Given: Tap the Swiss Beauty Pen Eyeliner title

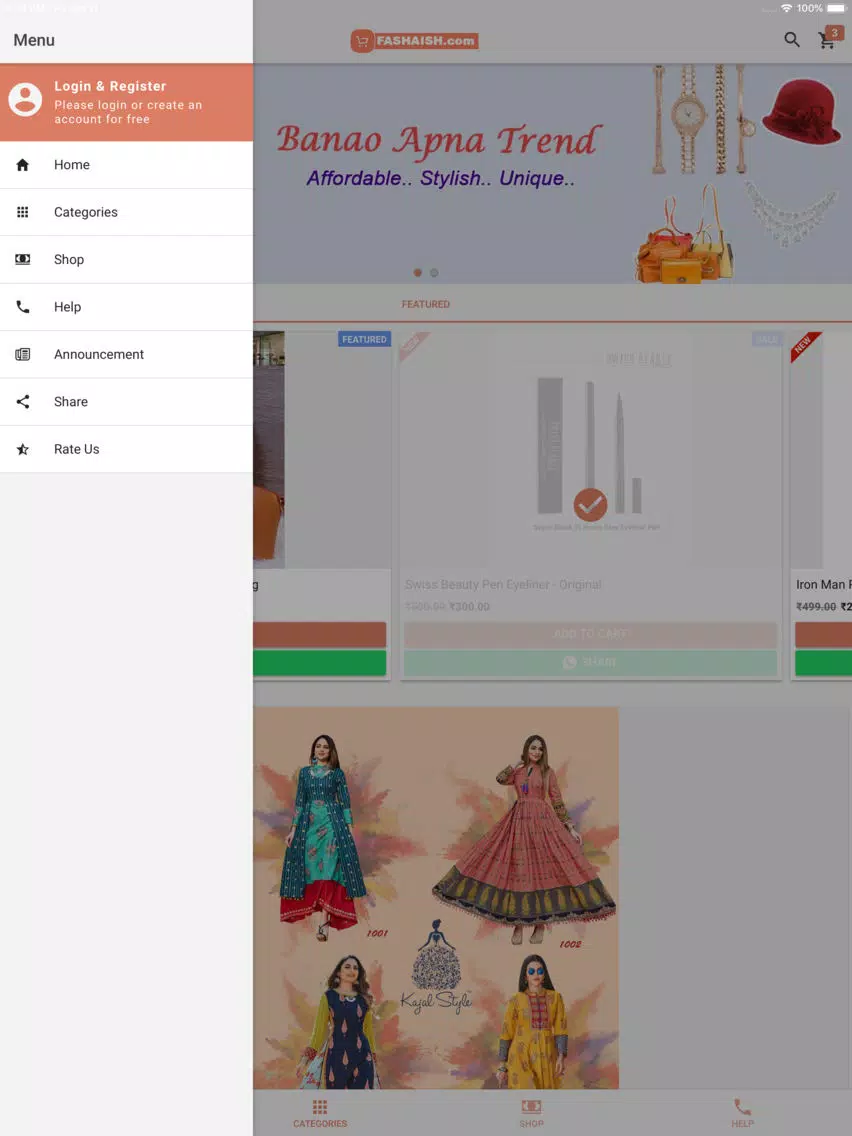Looking at the screenshot, I should [503, 585].
